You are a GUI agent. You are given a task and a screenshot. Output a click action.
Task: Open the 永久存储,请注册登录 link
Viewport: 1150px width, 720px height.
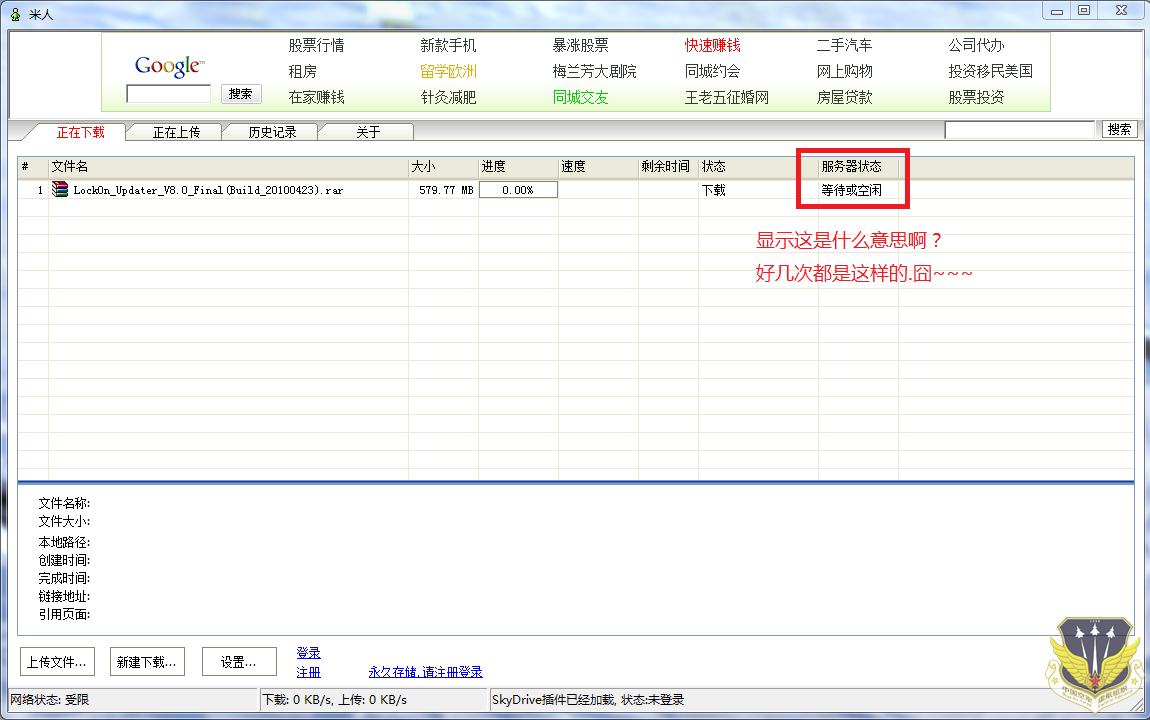pyautogui.click(x=425, y=672)
